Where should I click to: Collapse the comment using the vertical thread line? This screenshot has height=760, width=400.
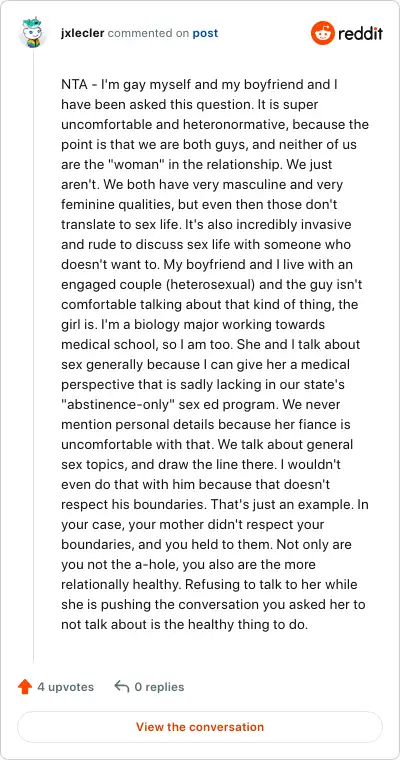point(33,356)
